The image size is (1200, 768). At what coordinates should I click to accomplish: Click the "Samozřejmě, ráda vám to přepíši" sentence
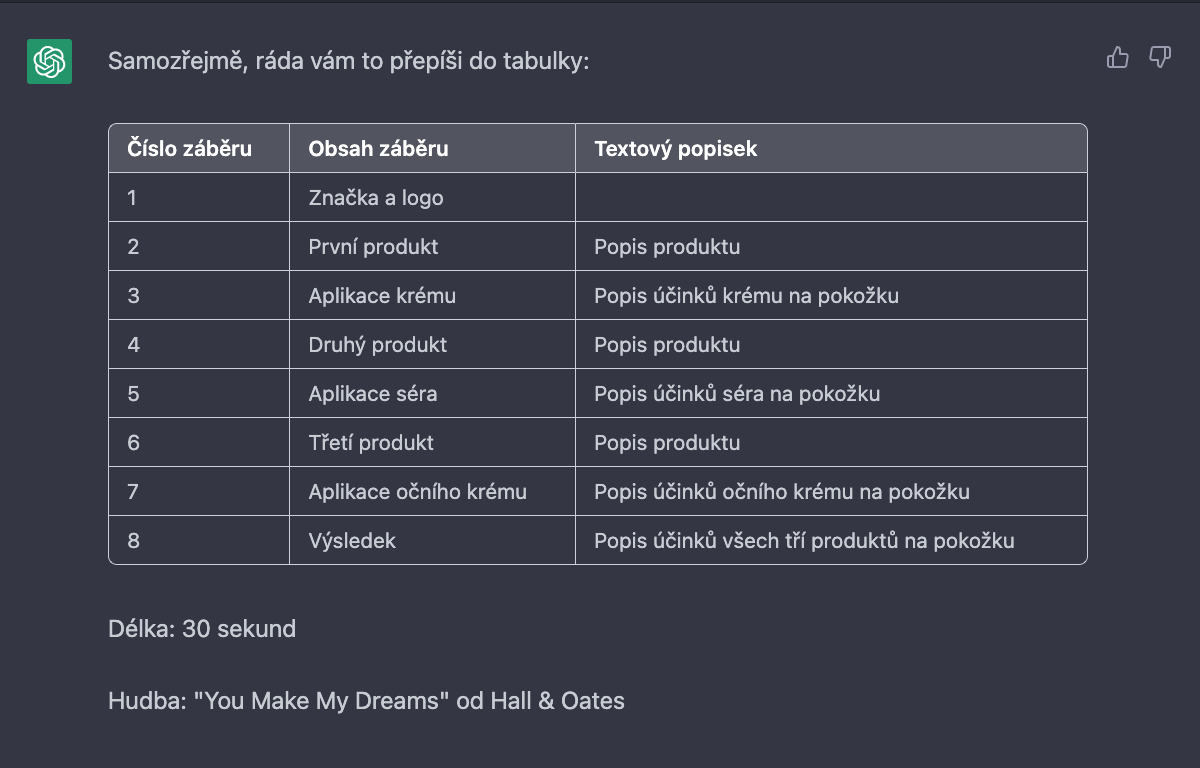point(349,62)
